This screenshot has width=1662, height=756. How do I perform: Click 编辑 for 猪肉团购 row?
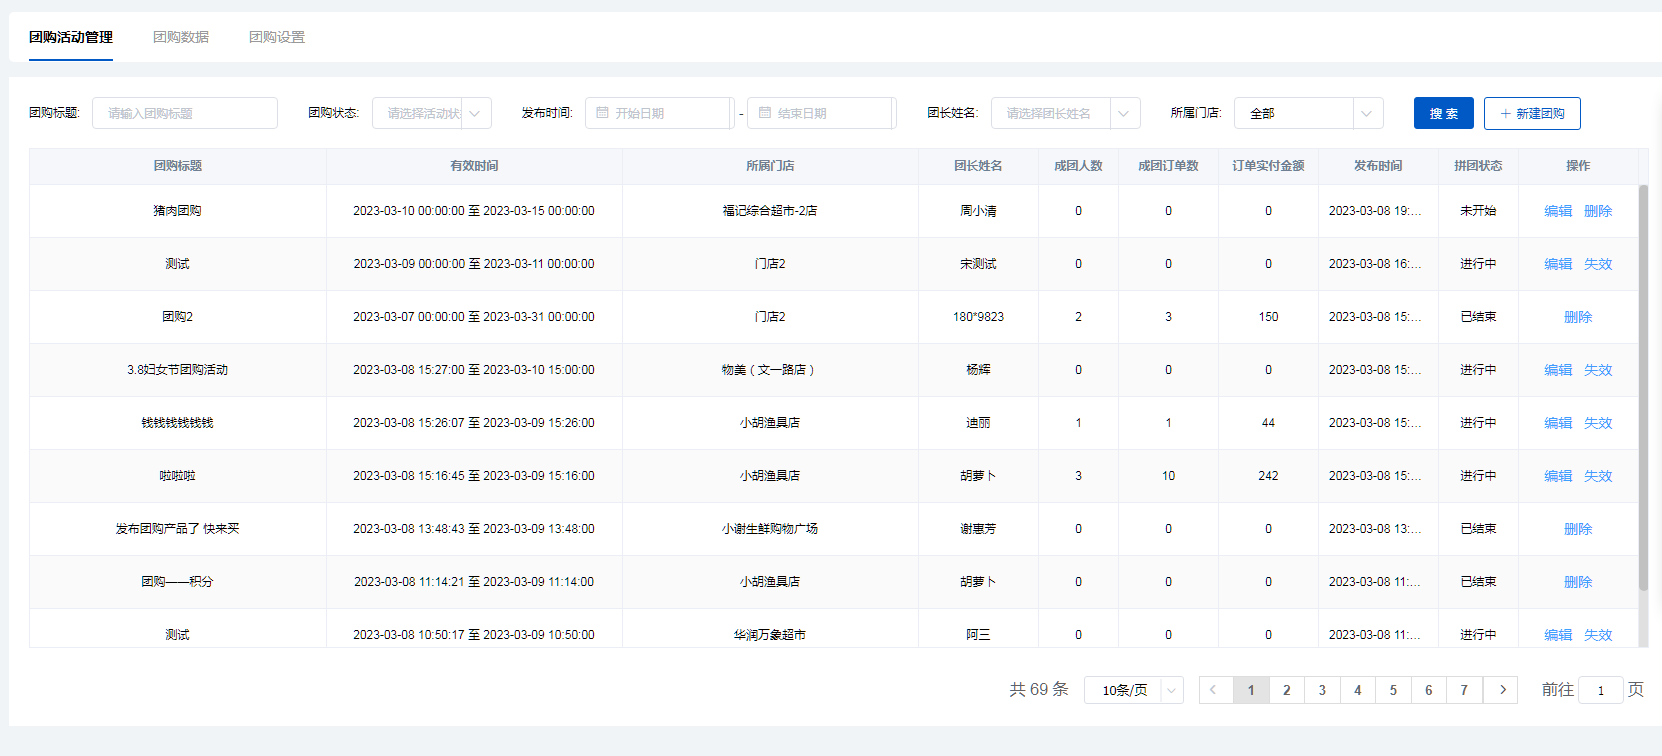coord(1558,211)
